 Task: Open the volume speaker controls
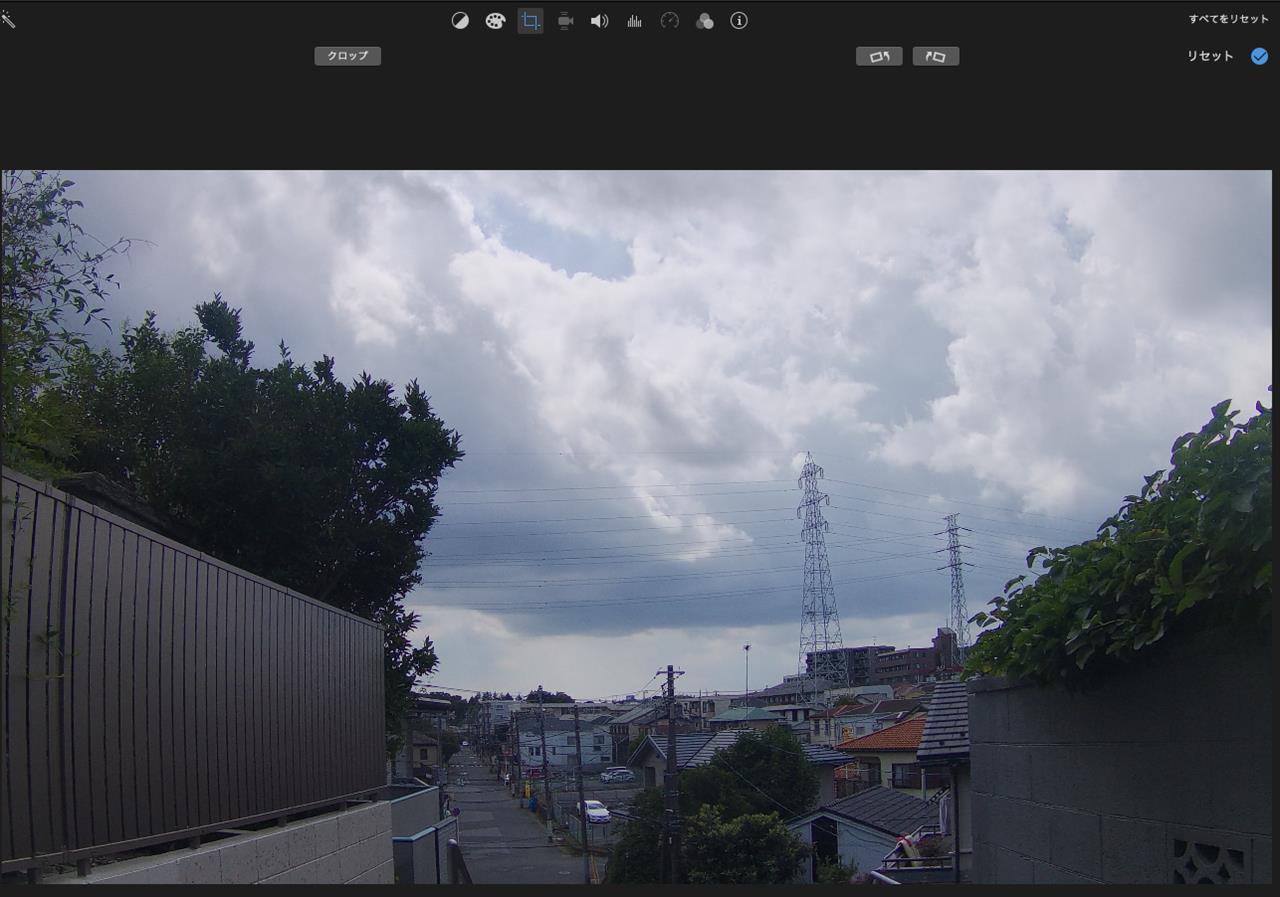coord(600,21)
